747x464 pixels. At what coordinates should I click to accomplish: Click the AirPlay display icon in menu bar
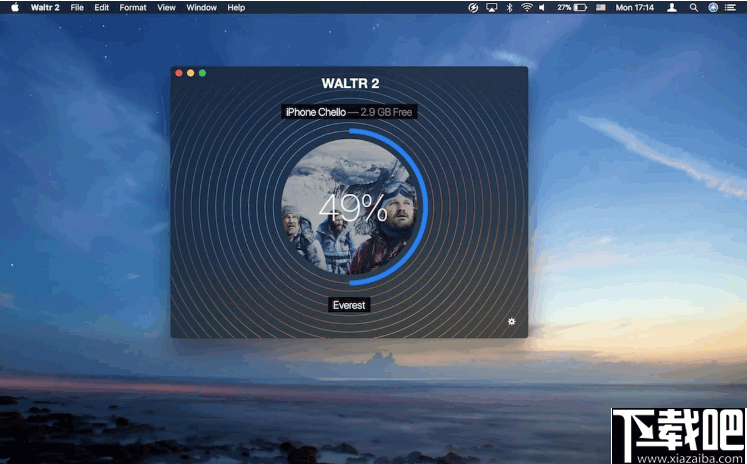click(491, 7)
